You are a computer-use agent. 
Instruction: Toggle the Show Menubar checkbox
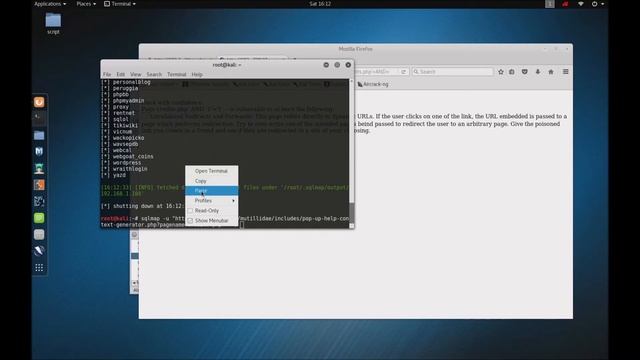coord(190,220)
